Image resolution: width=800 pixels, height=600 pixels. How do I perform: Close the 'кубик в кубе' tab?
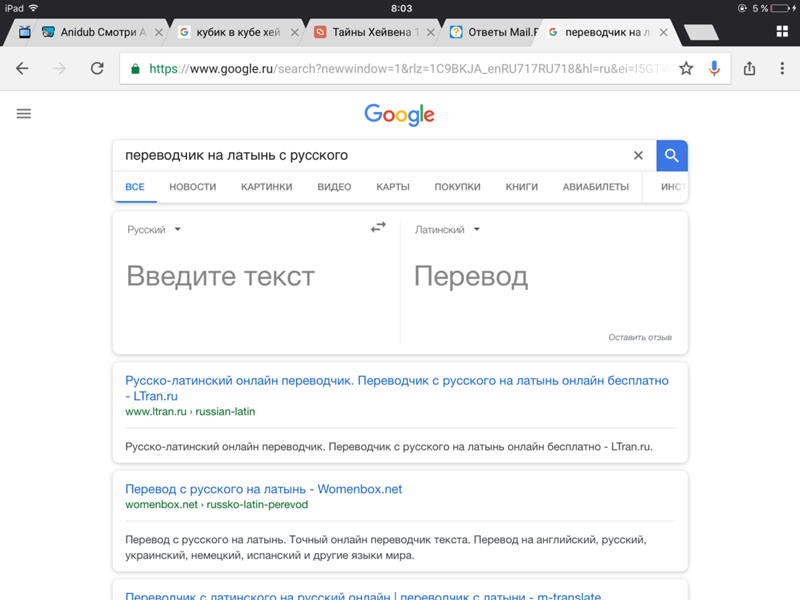tap(294, 32)
